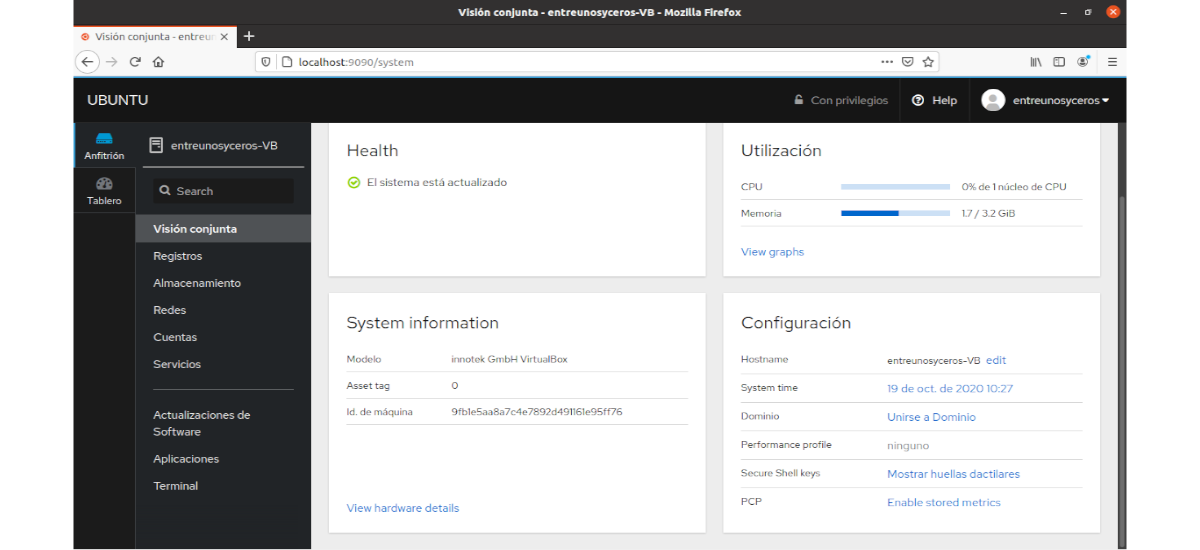Click the browser forward arrow

point(112,62)
